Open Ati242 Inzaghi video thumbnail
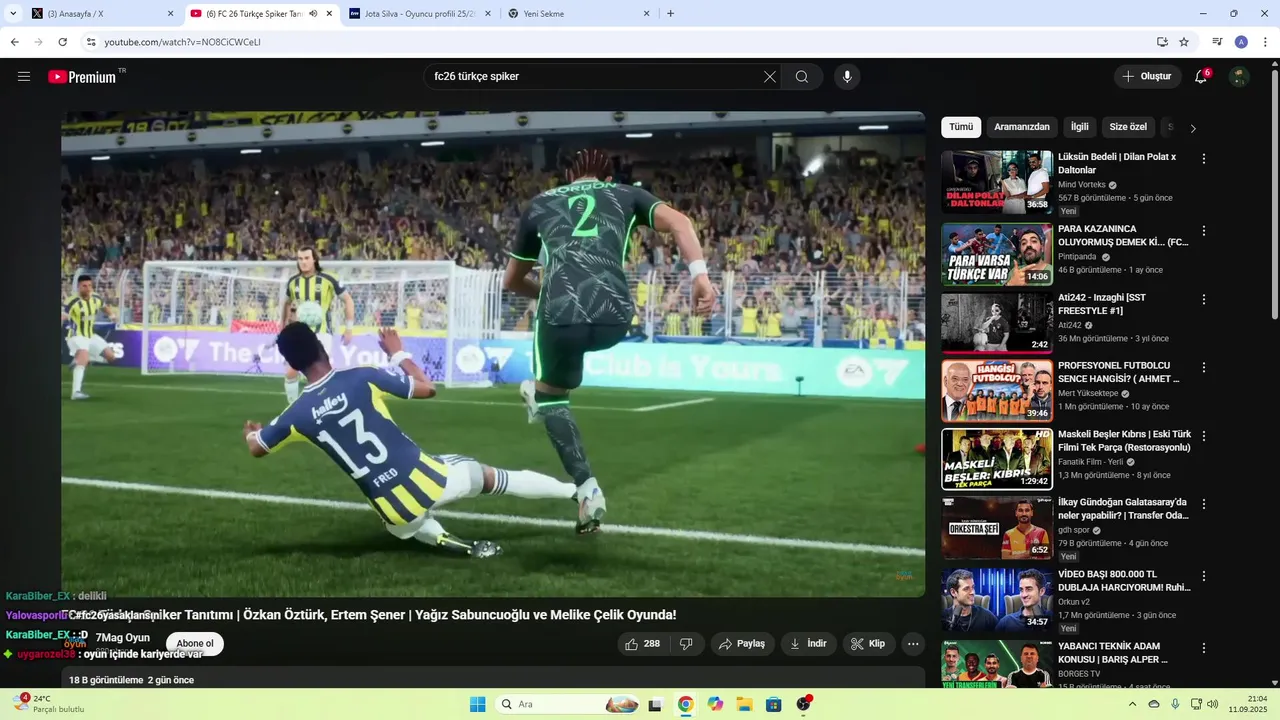 pos(997,322)
